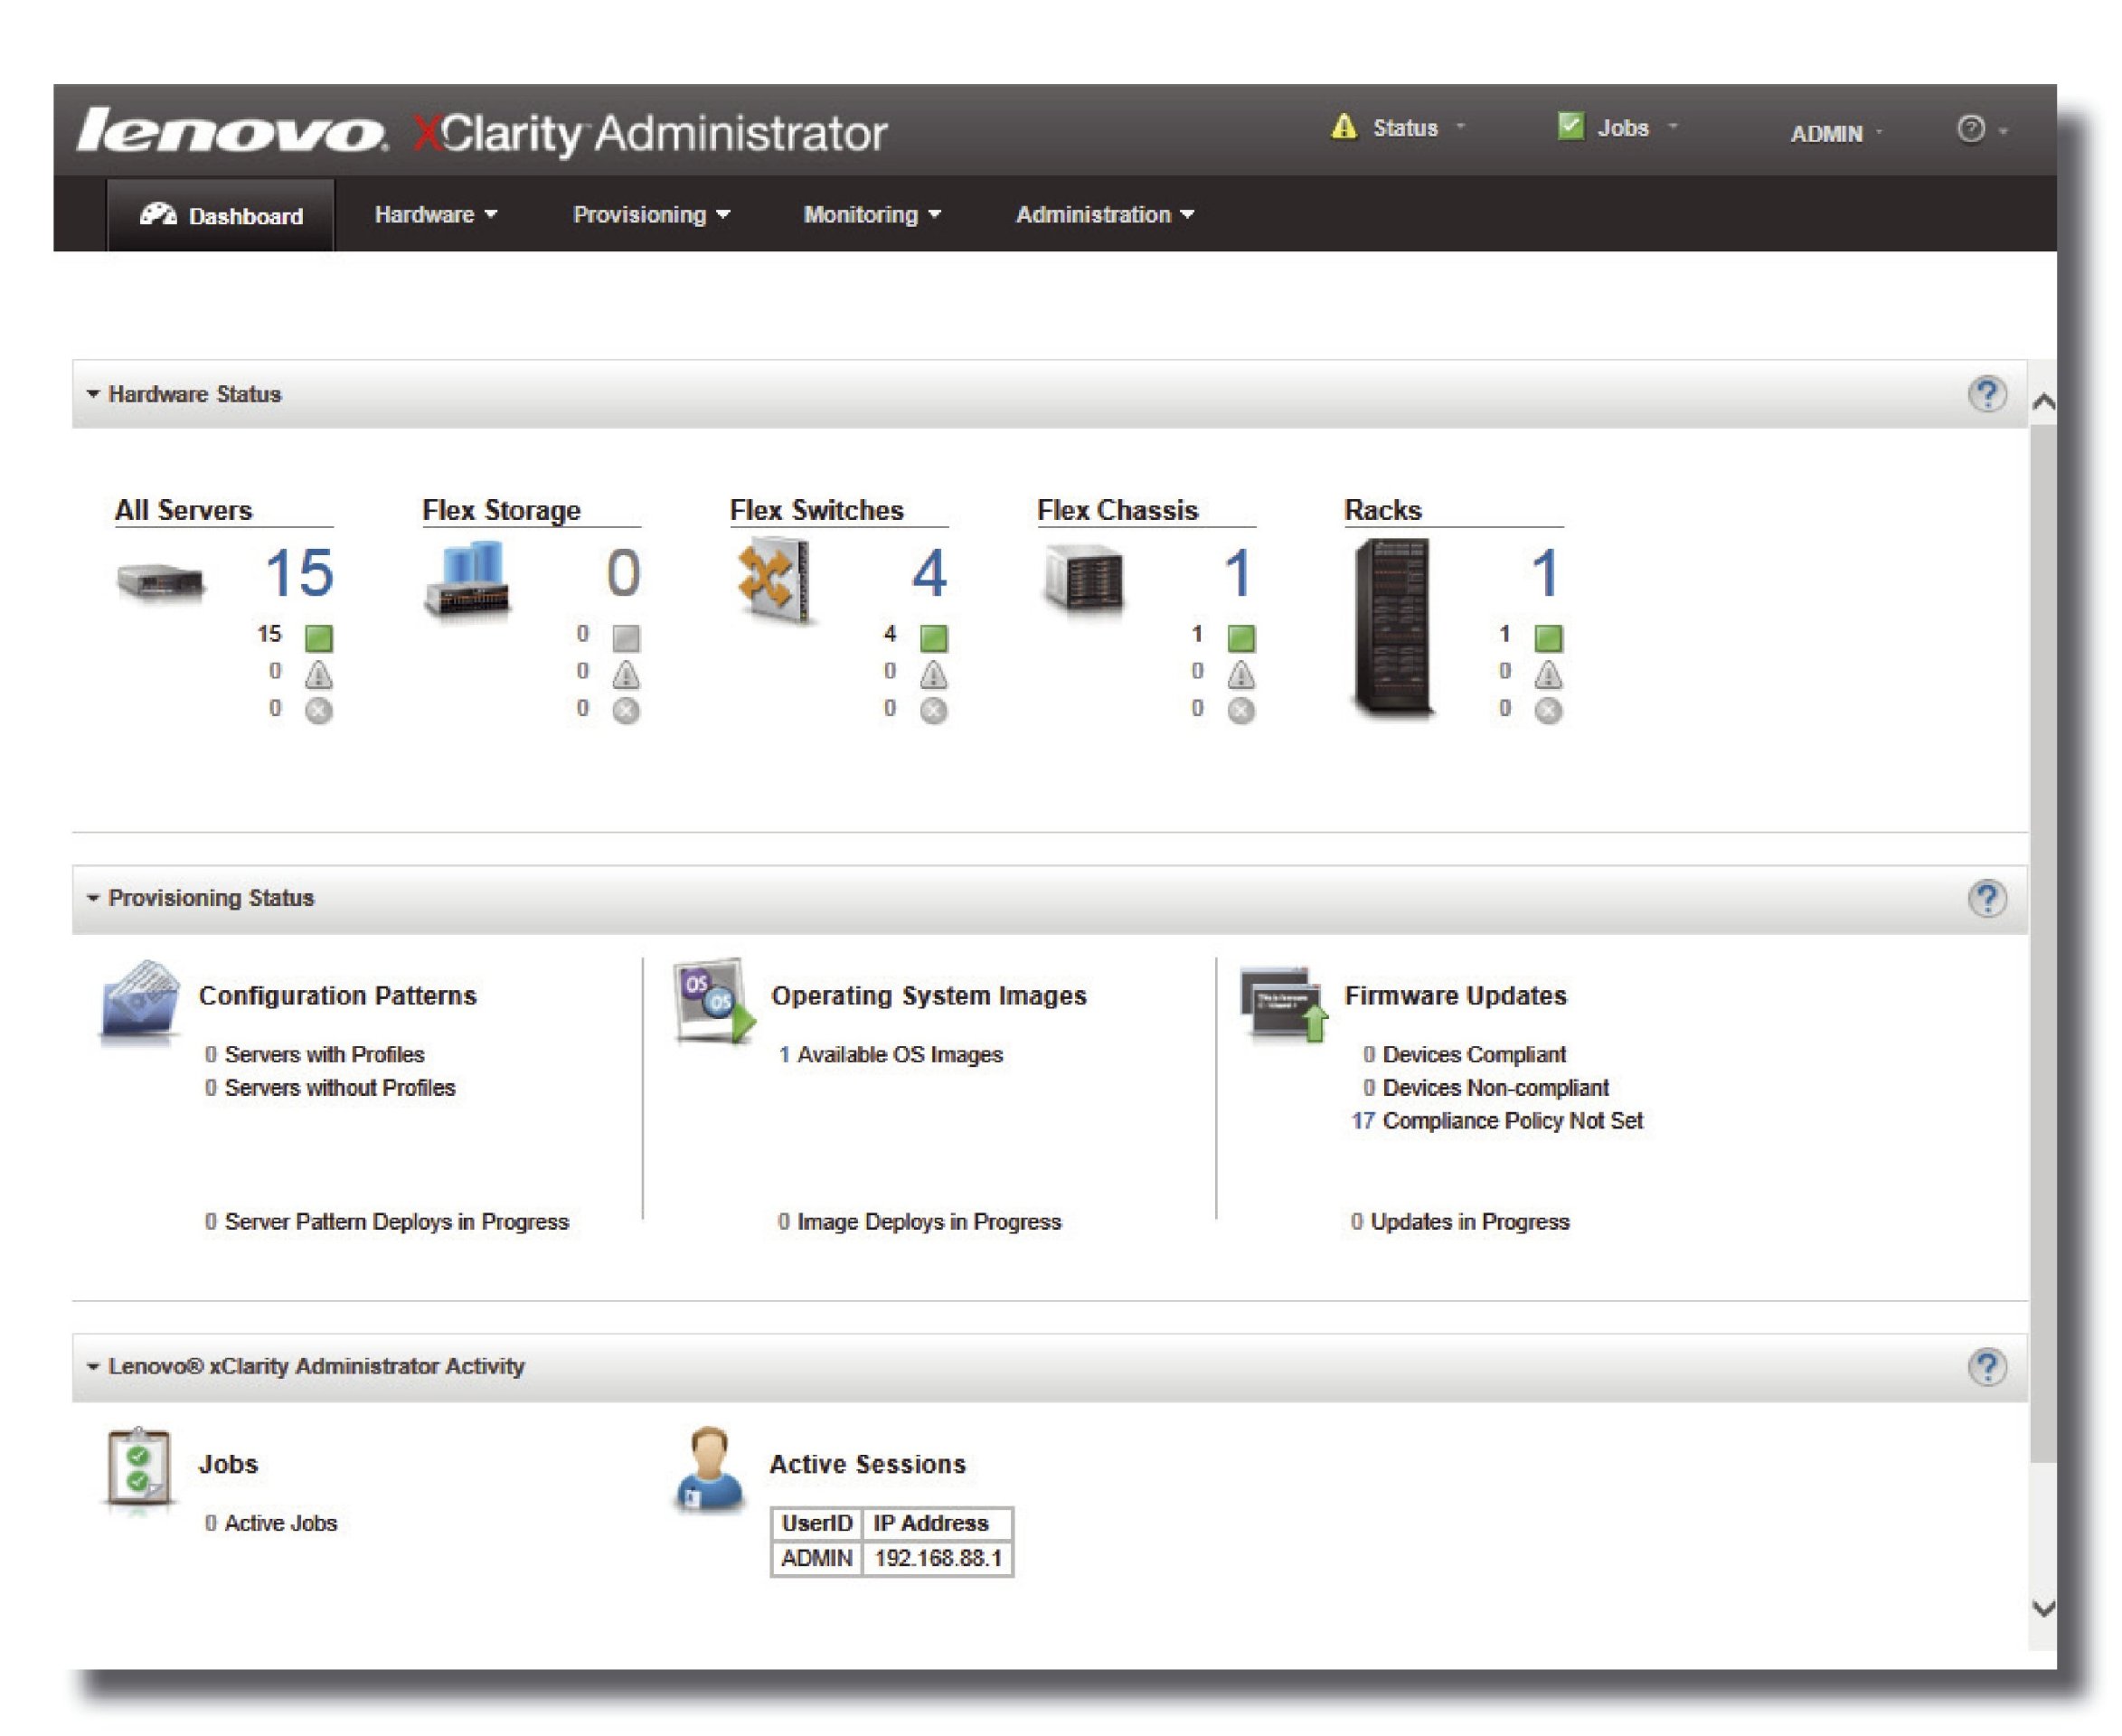Click the Racks cabinet icon
This screenshot has width=2122, height=1736.
(1392, 627)
